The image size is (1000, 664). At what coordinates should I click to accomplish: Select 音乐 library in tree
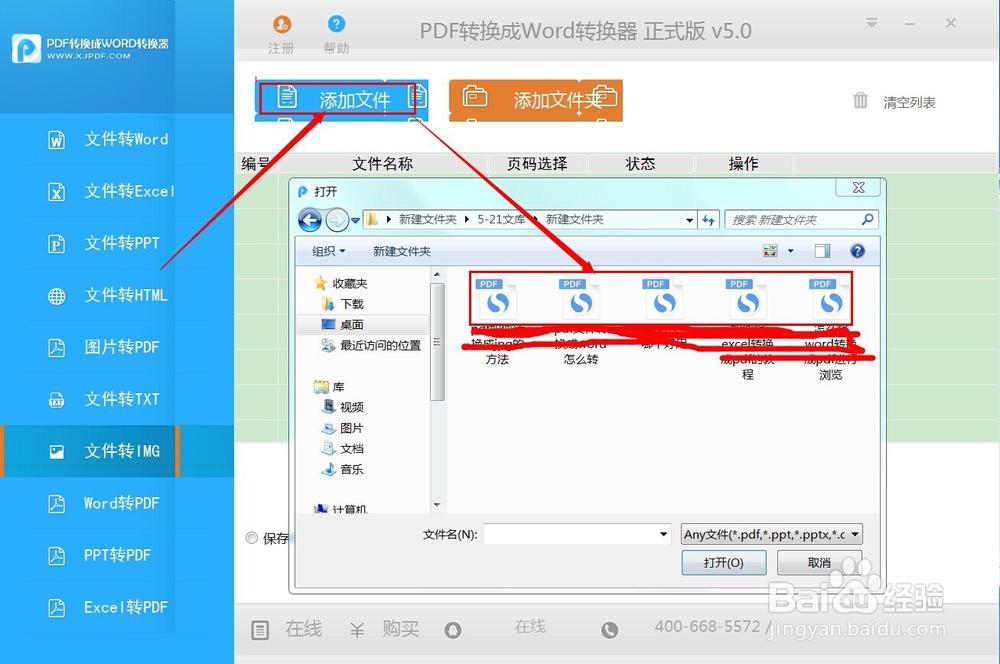pyautogui.click(x=343, y=469)
